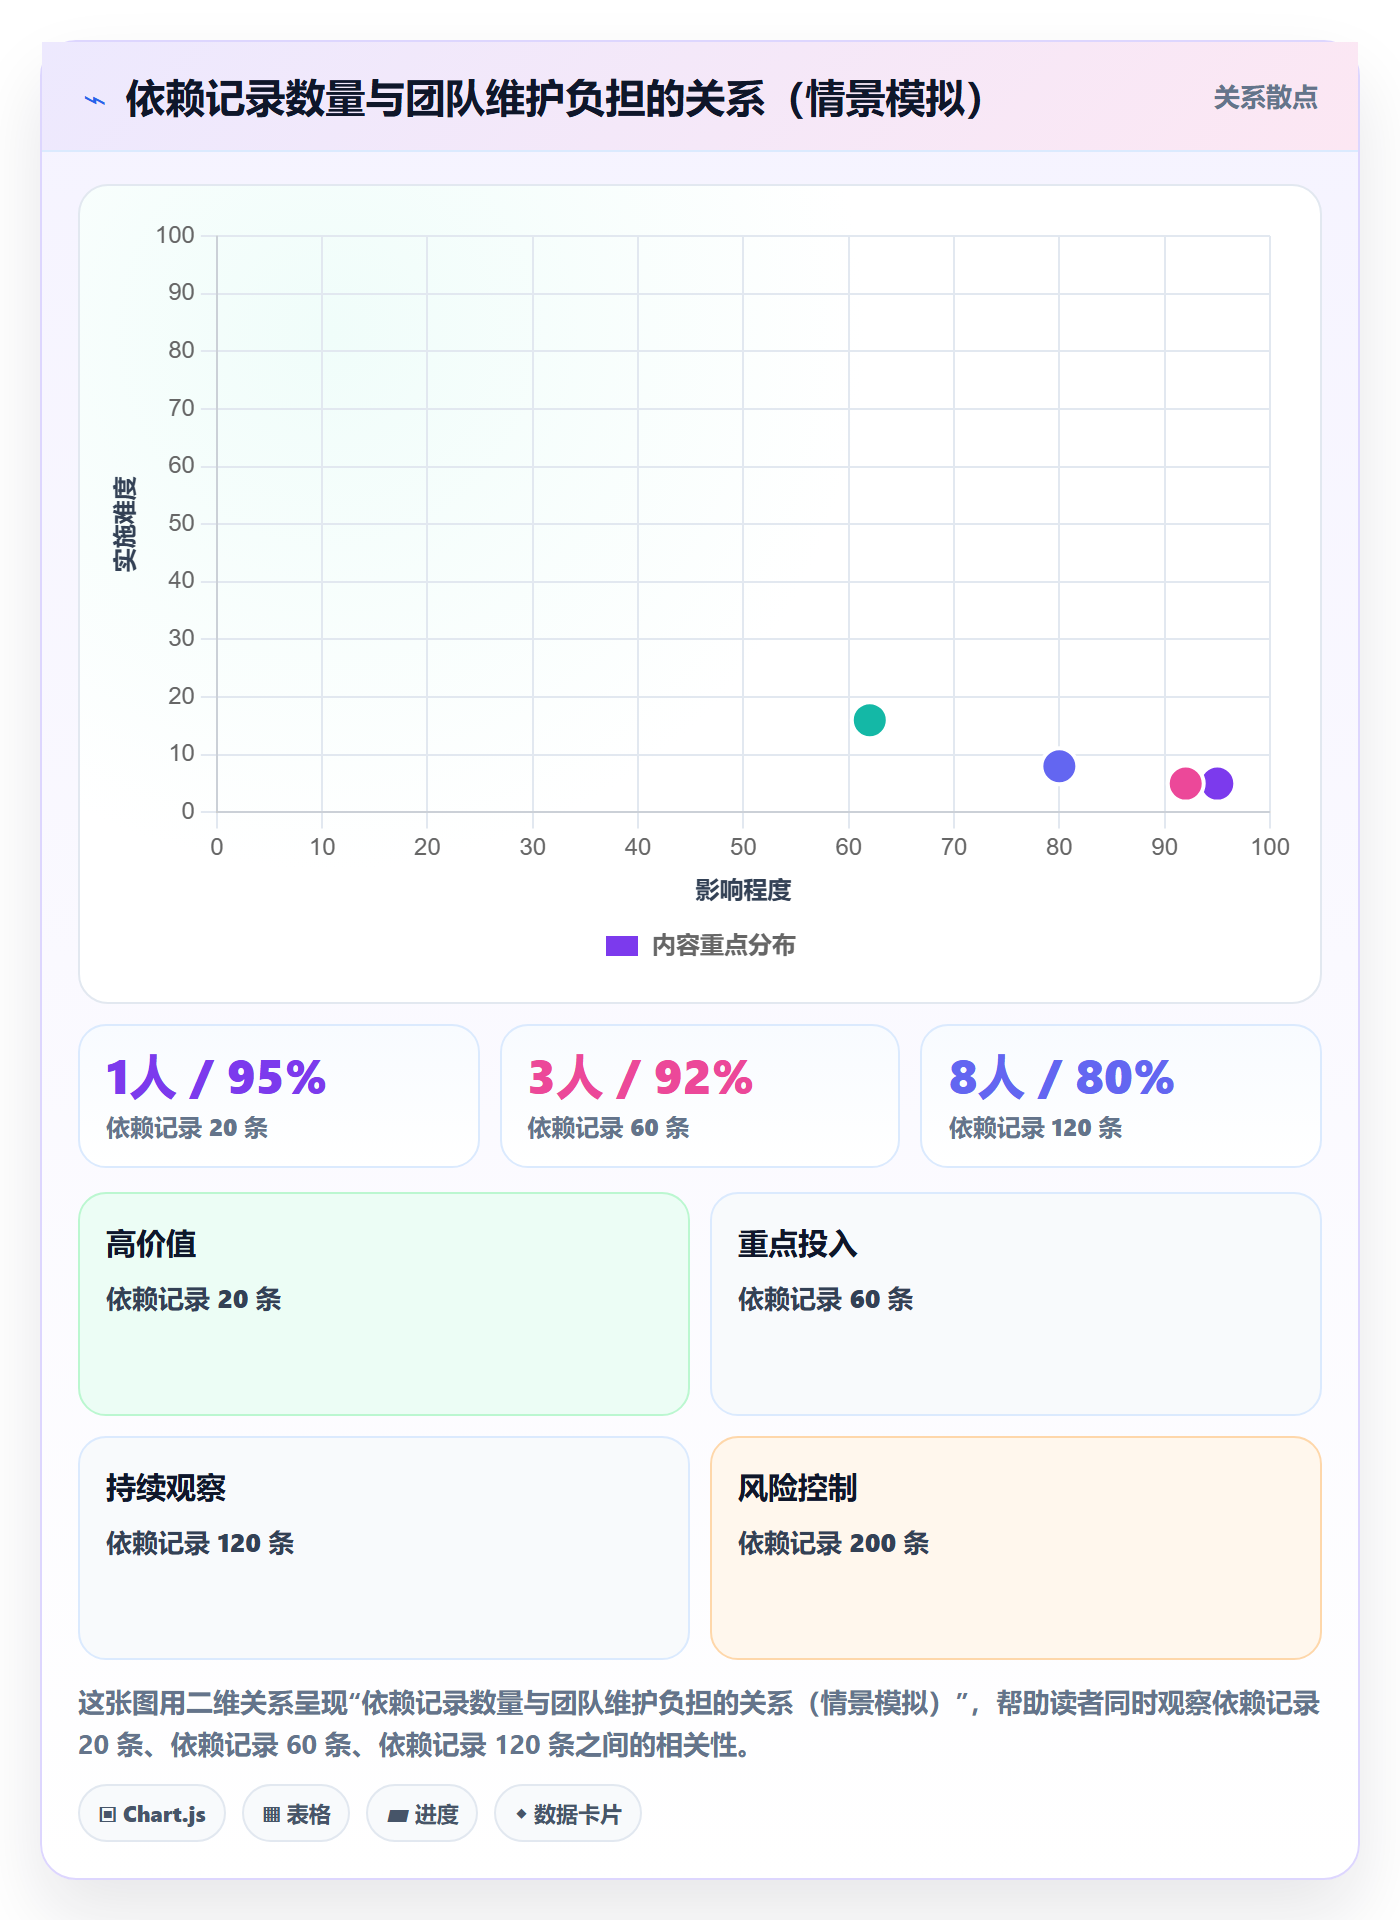Select the purple scatter point near 95
The image size is (1400, 1920).
pos(1219,783)
